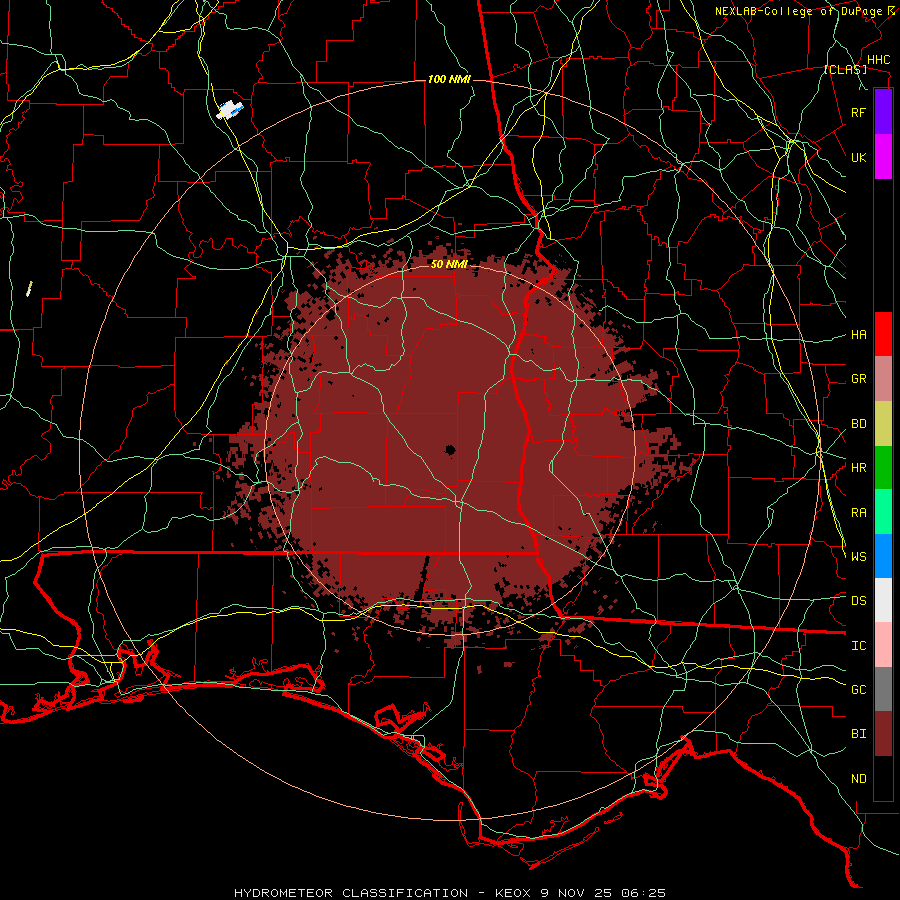This screenshot has width=900, height=900.
Task: Click the GR legend label
Action: [x=858, y=379]
